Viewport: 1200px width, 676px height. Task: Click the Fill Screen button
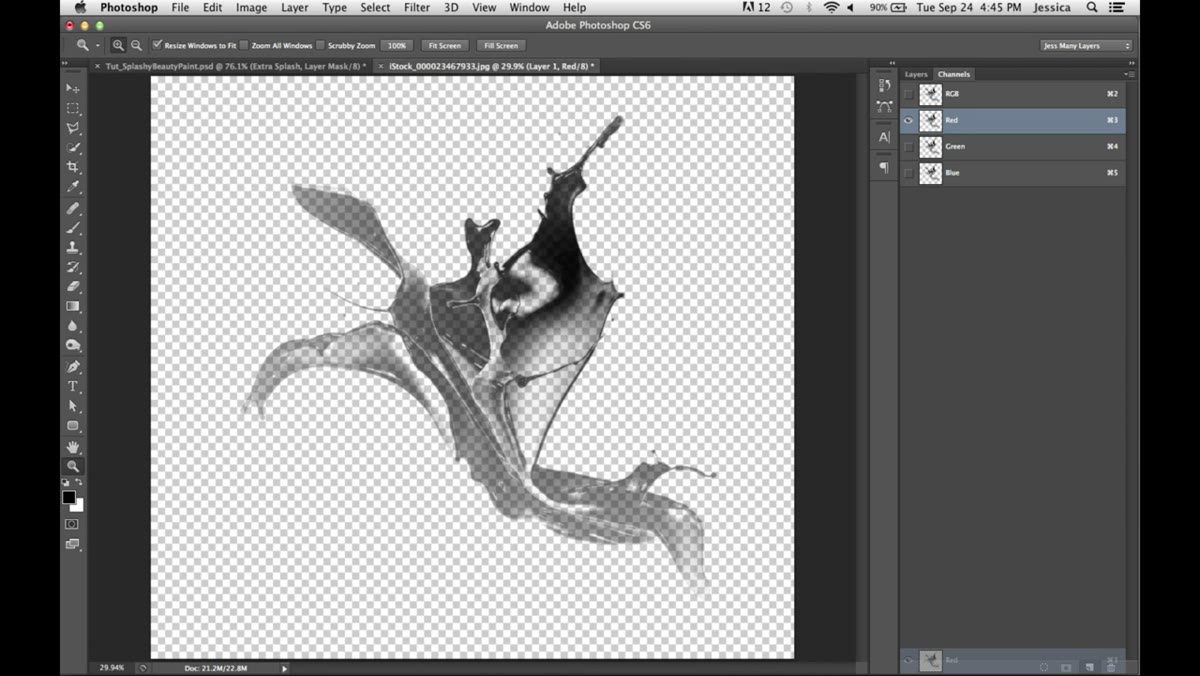(501, 45)
